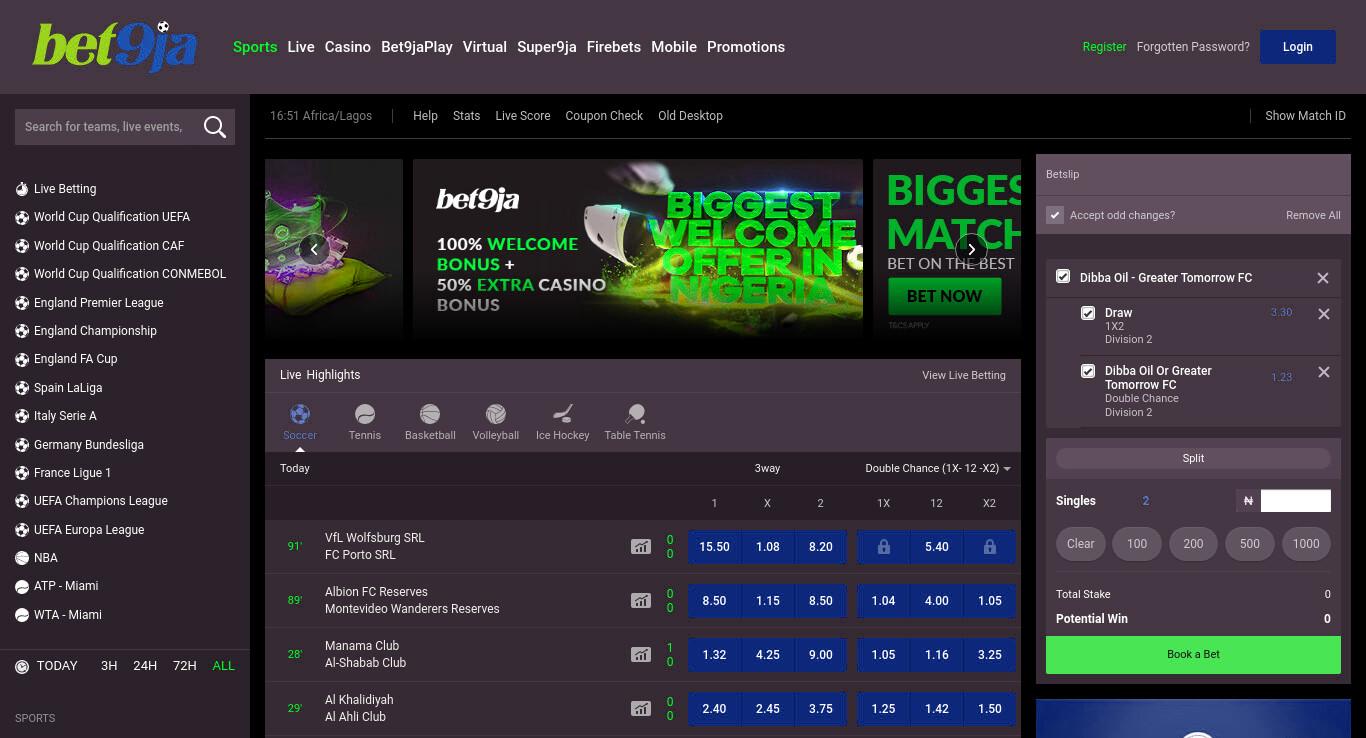Click Show Match ID
The height and width of the screenshot is (738, 1366).
click(1305, 116)
